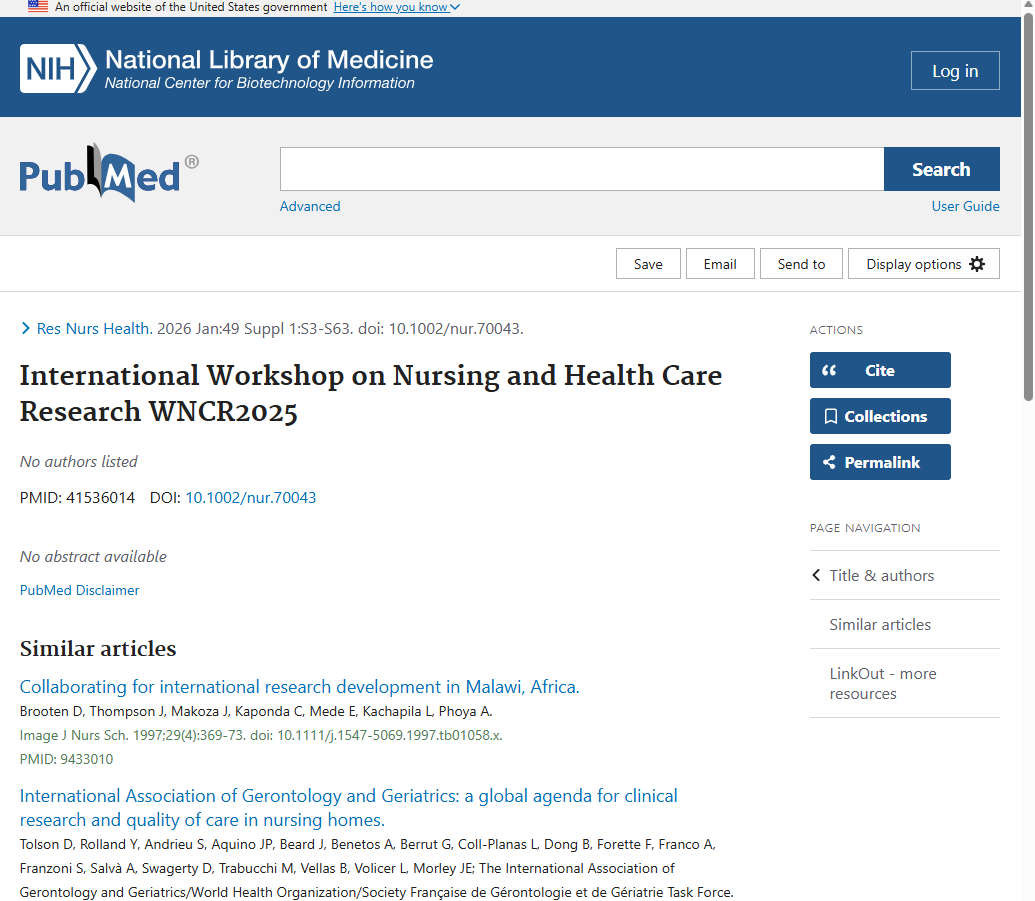Screen dimensions: 1035x901
Task: Focus the PubMed search input field
Action: coord(581,169)
